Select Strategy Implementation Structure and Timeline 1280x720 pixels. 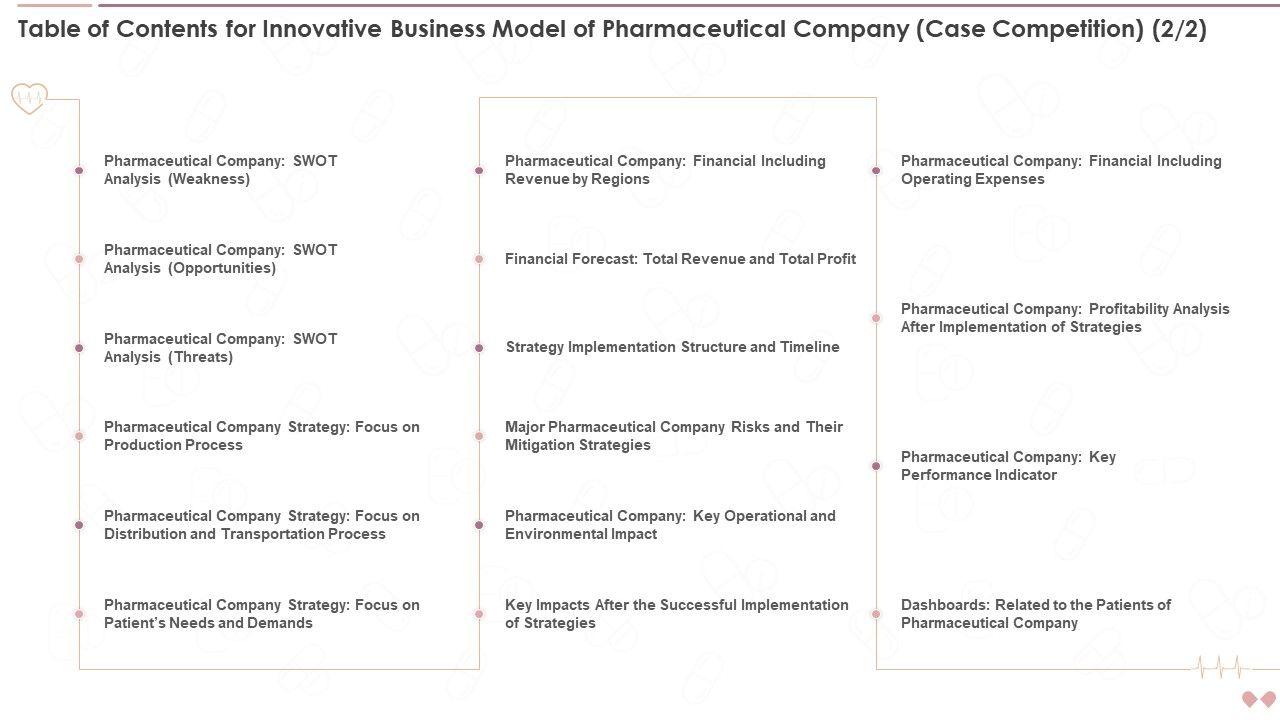coord(672,347)
